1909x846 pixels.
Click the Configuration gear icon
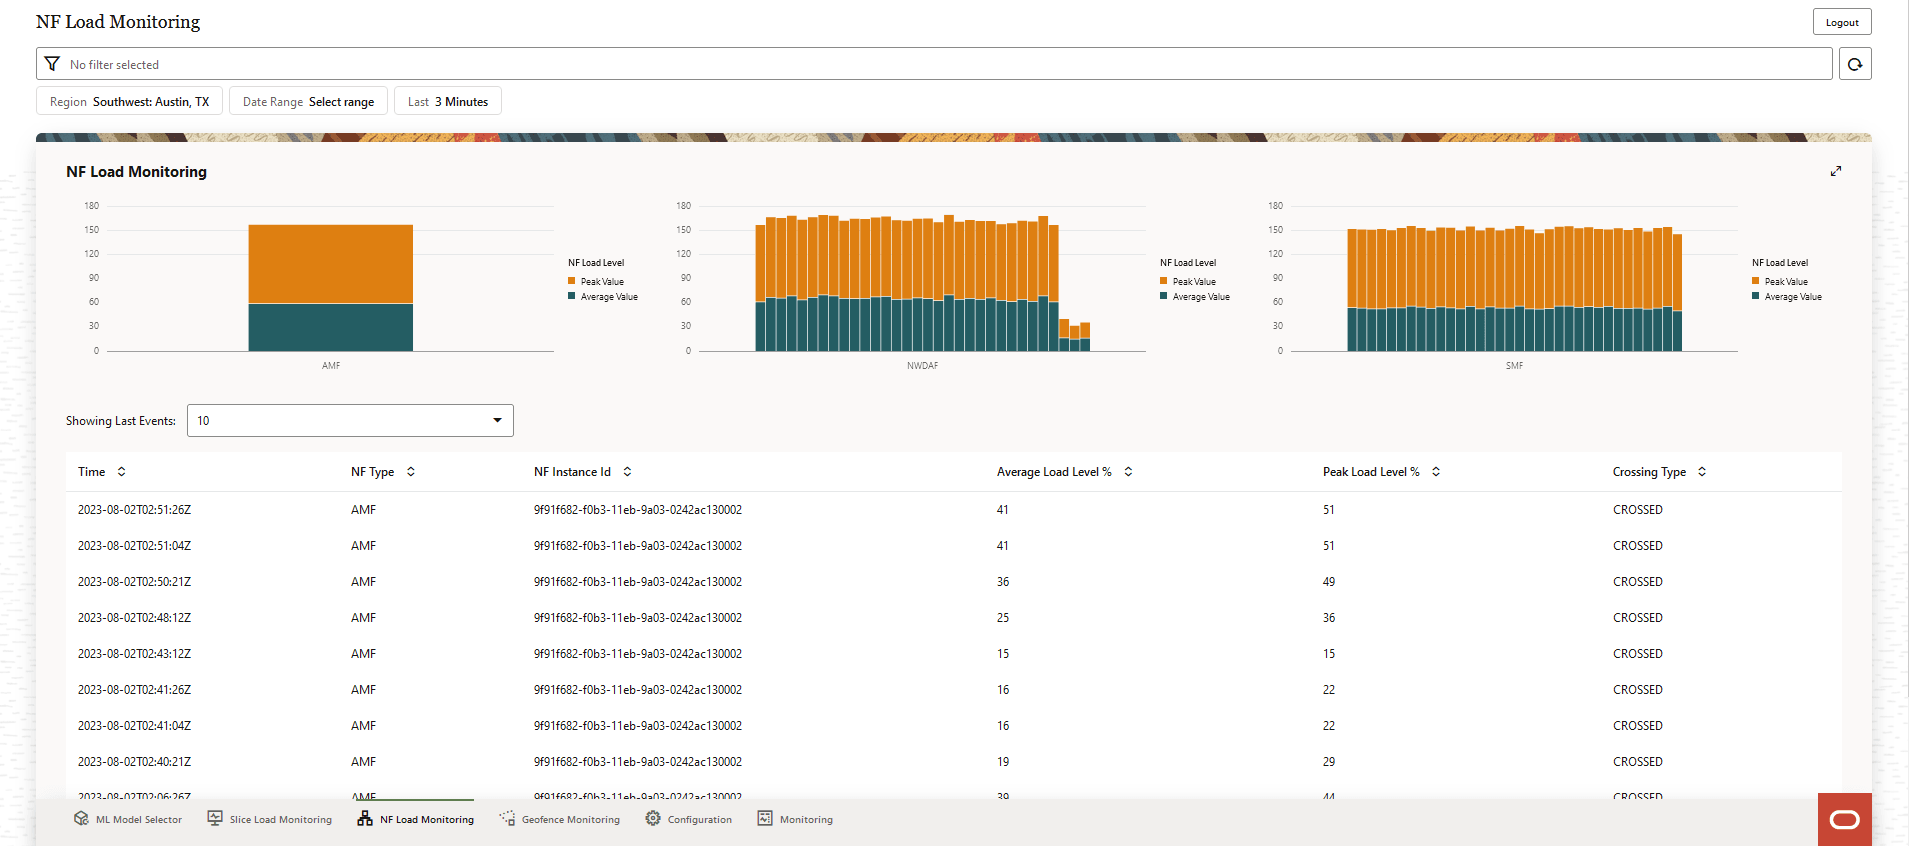[x=653, y=818]
